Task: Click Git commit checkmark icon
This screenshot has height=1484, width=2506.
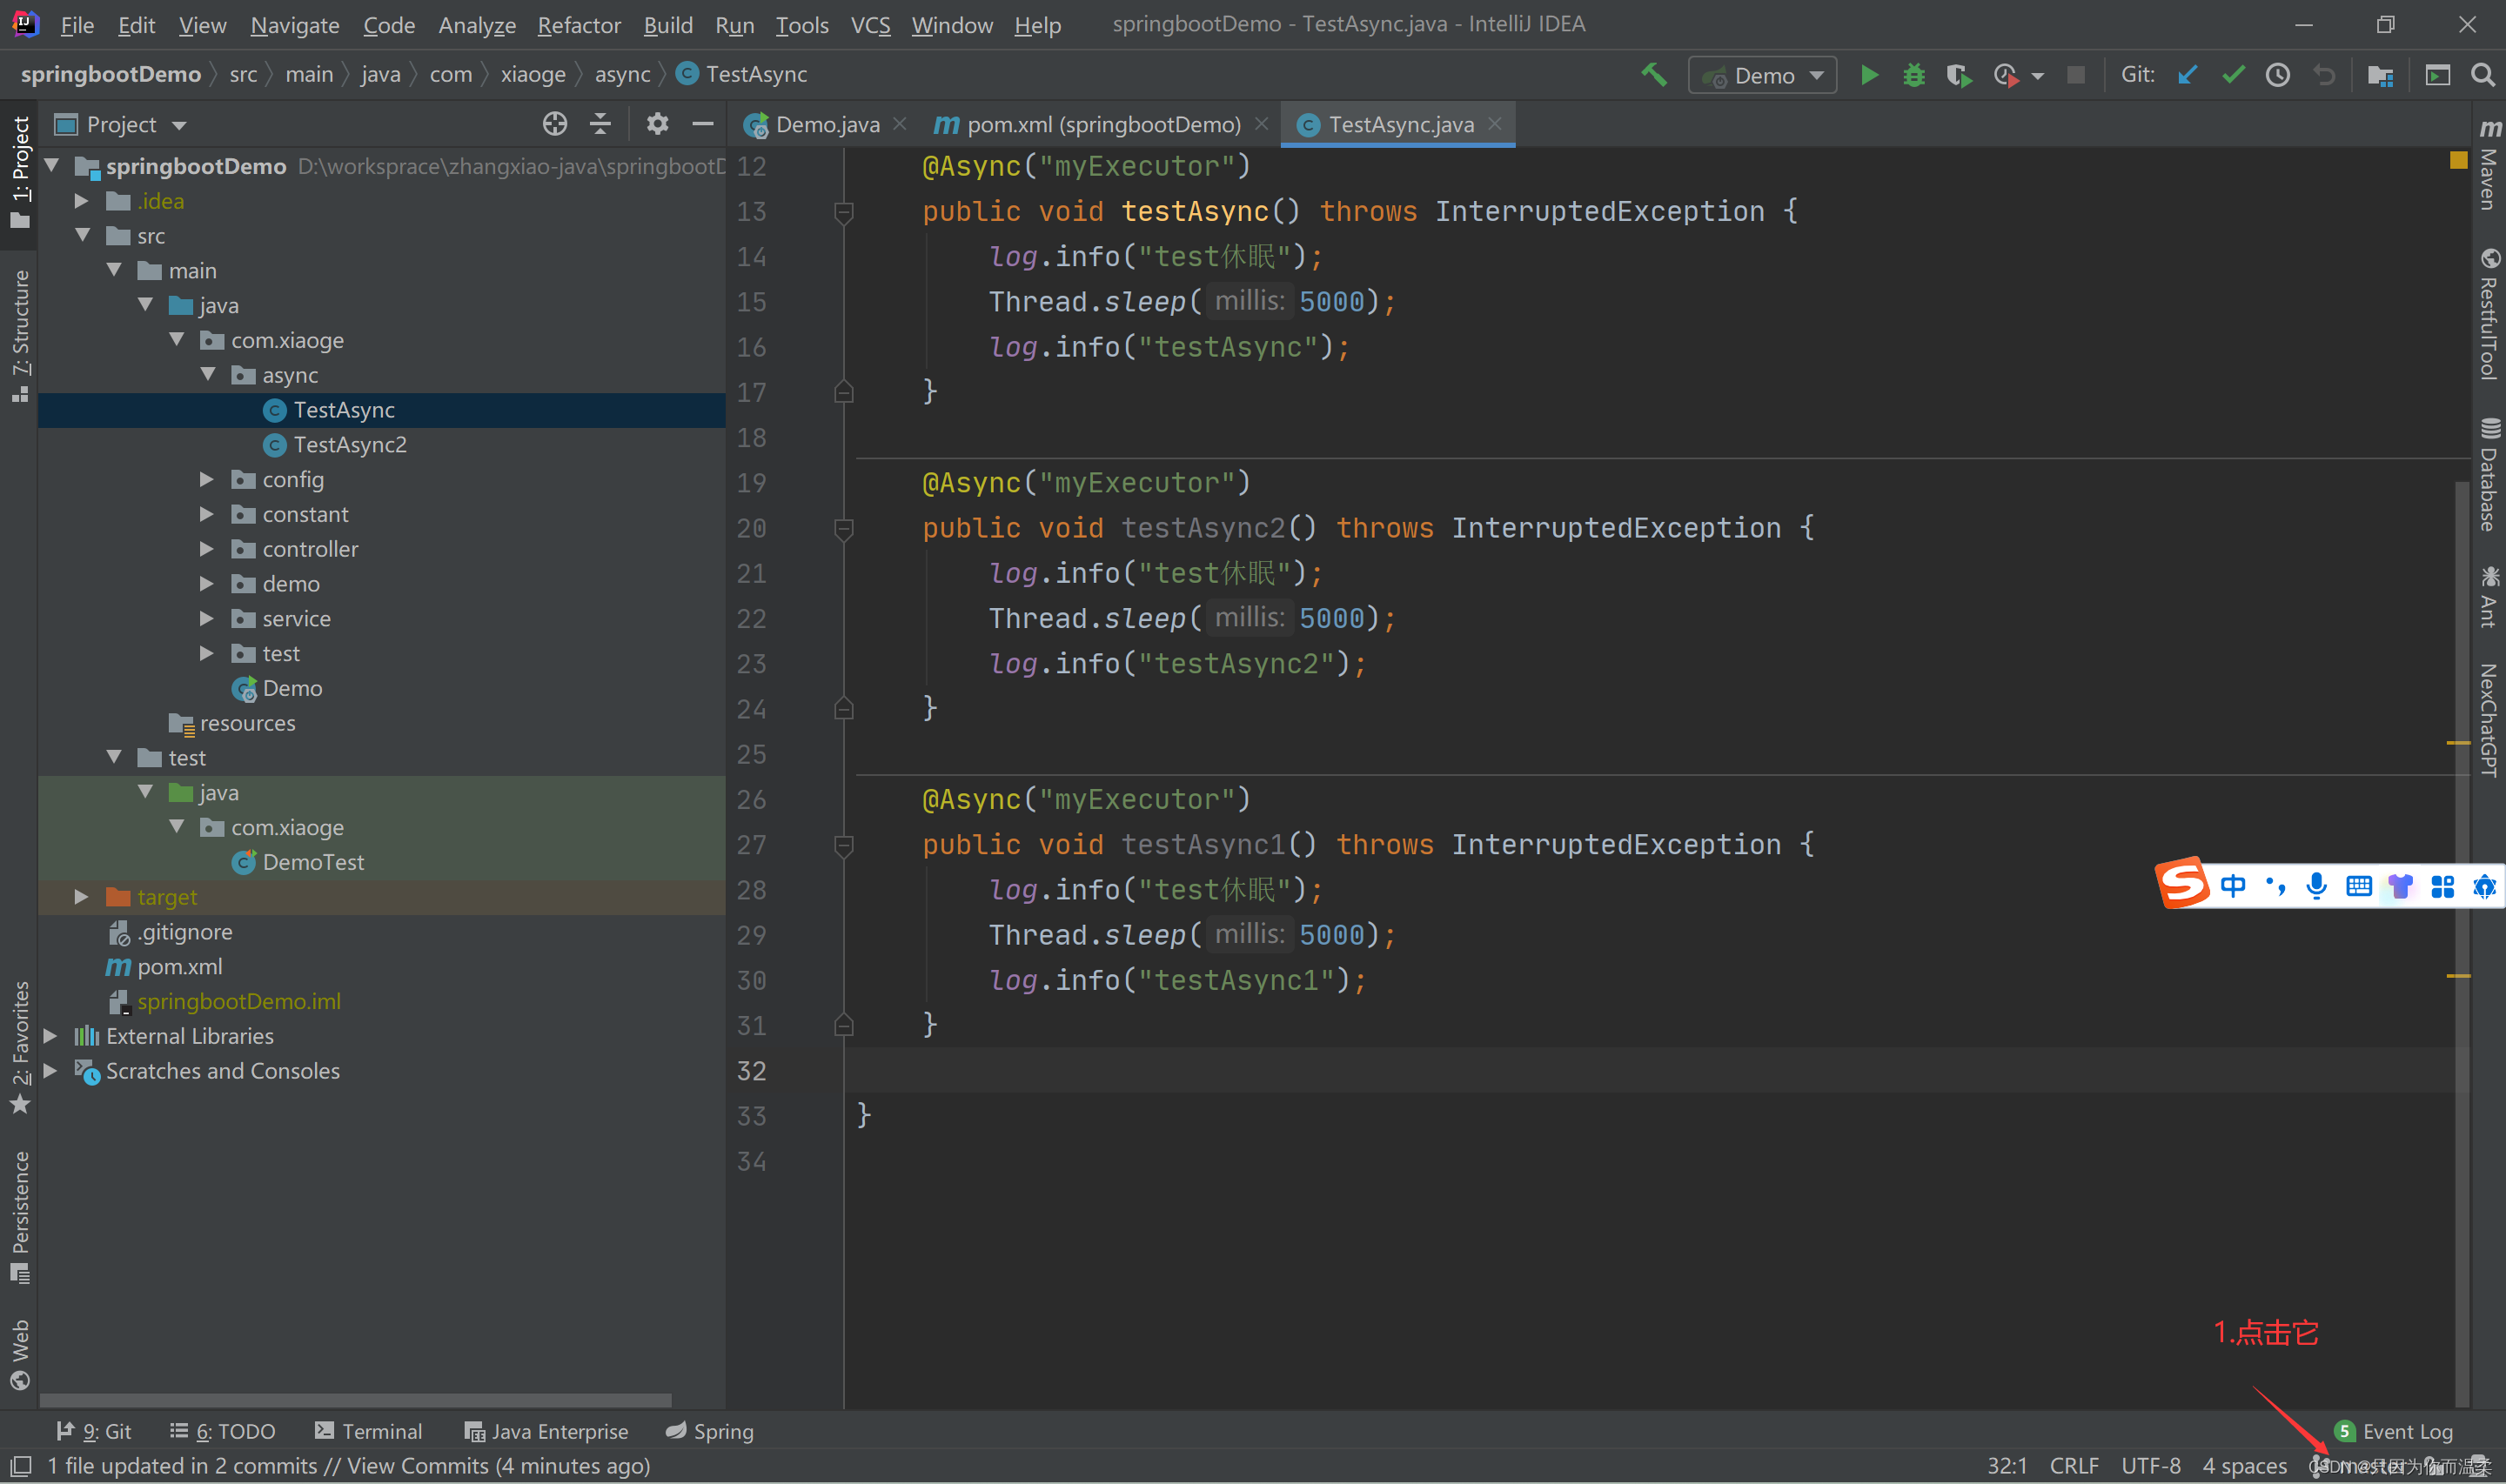Action: [x=2232, y=75]
